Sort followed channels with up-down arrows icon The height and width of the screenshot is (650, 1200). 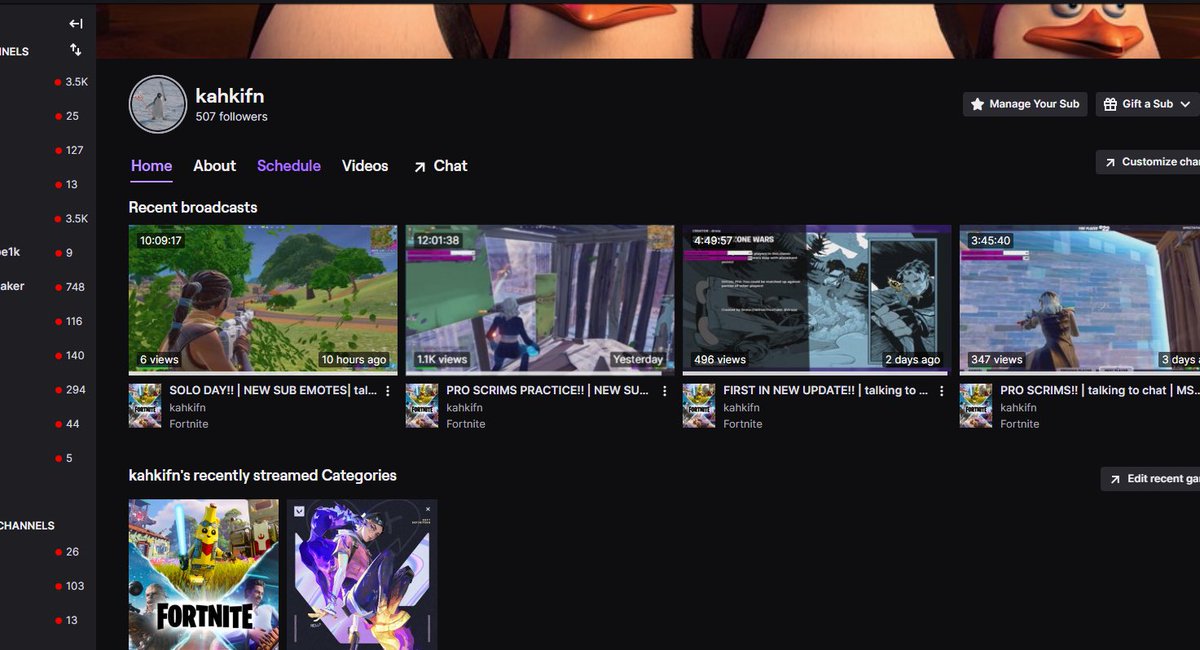click(76, 49)
